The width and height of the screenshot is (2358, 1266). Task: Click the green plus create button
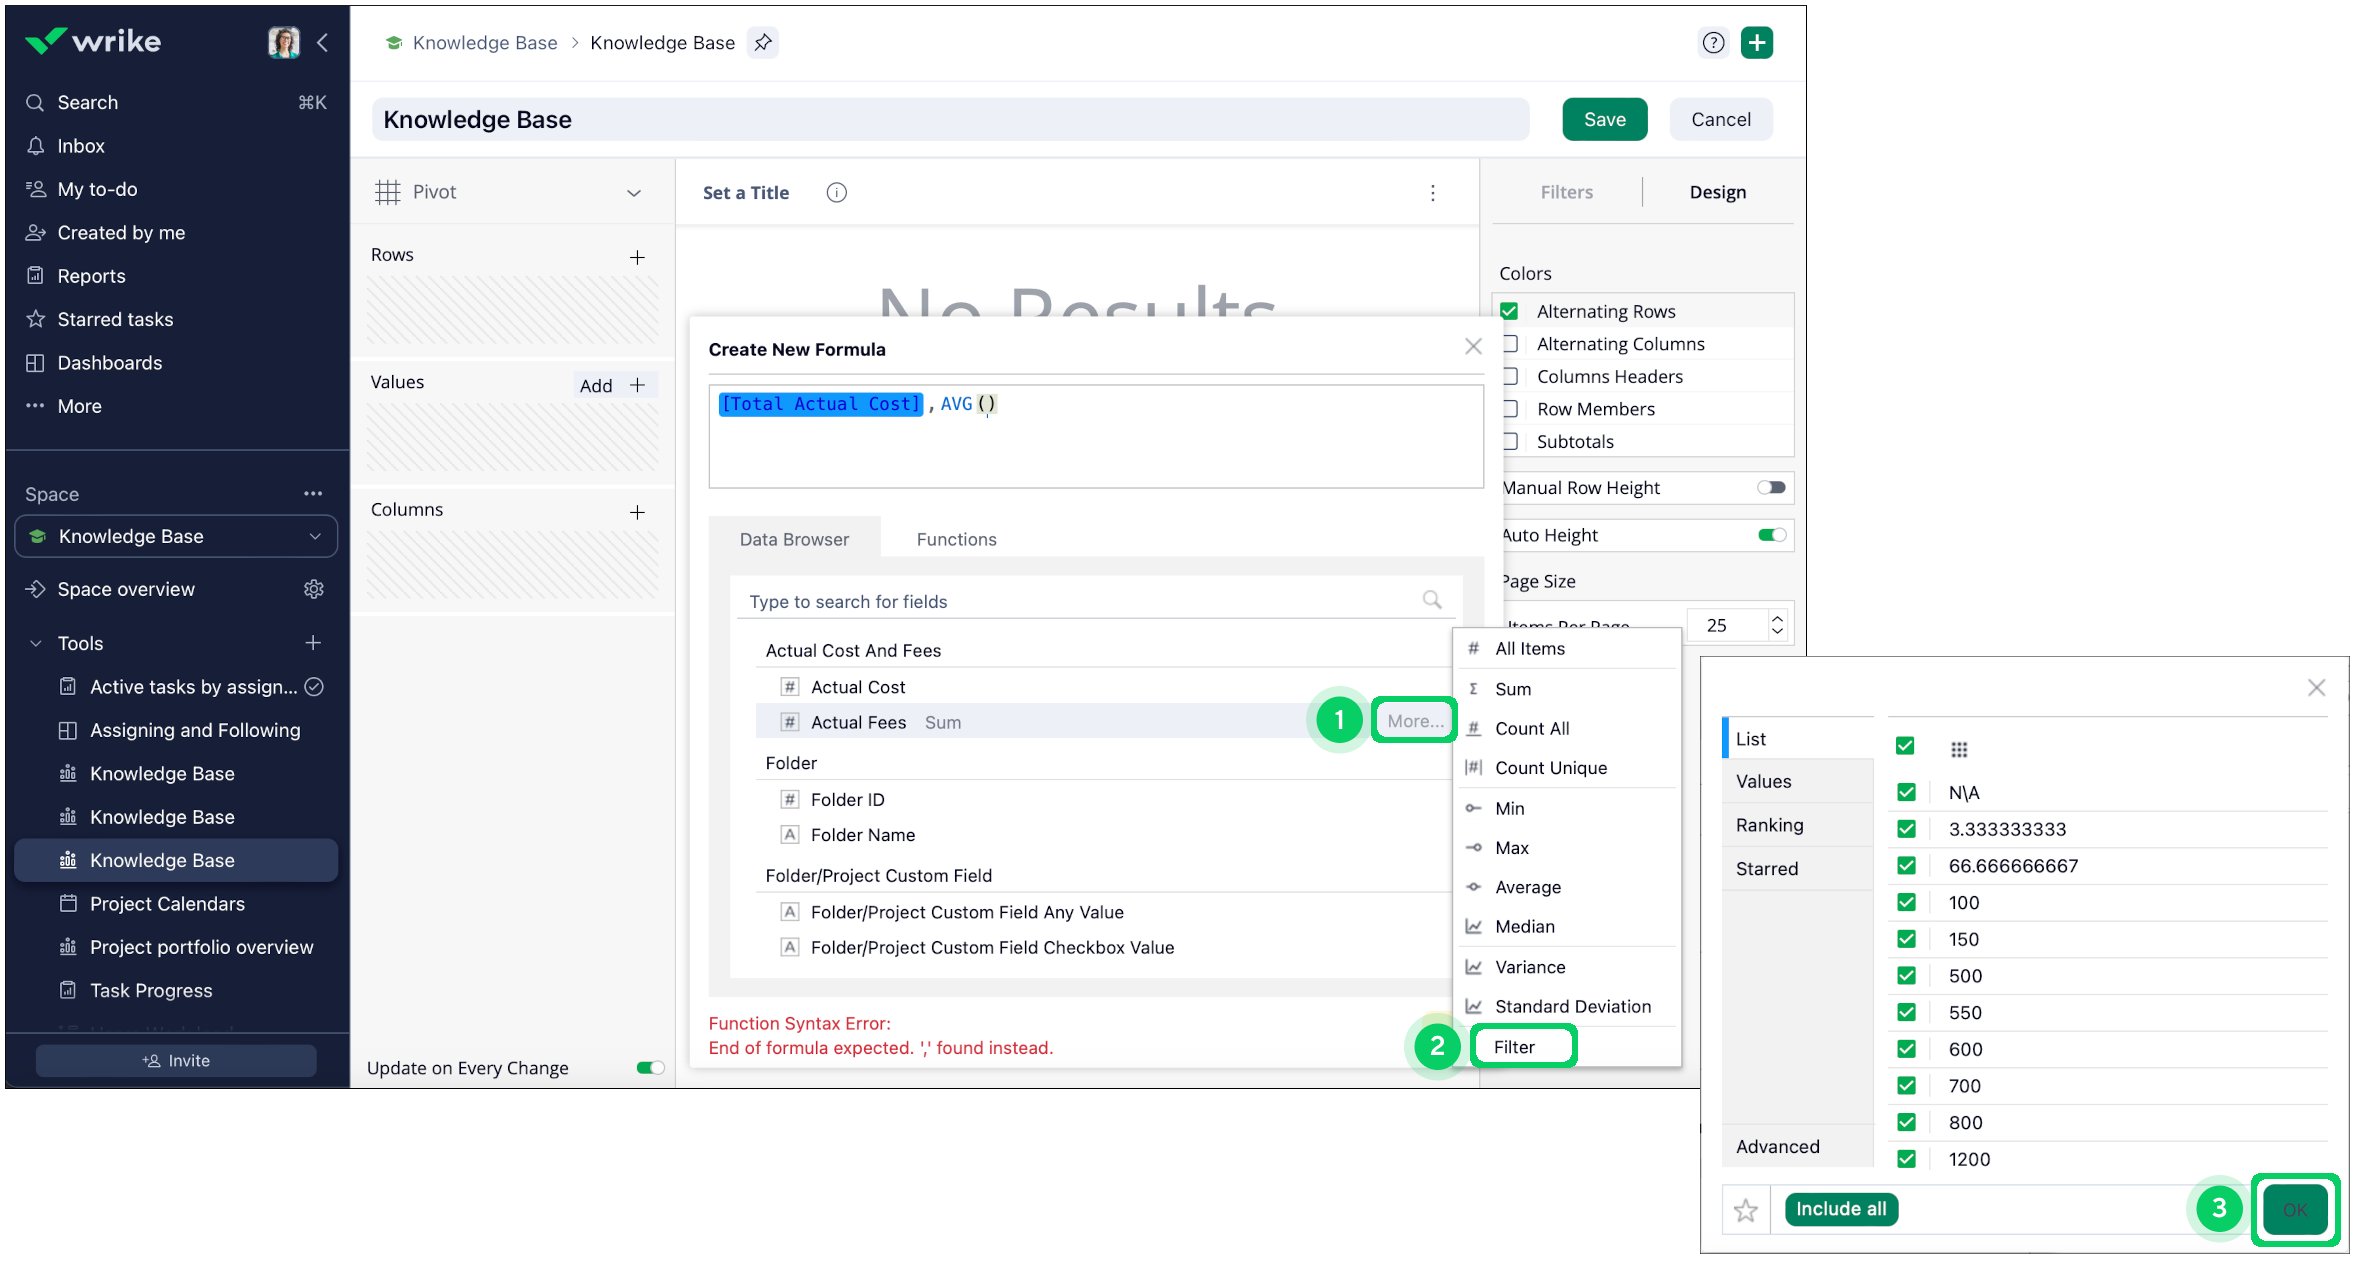point(1757,42)
